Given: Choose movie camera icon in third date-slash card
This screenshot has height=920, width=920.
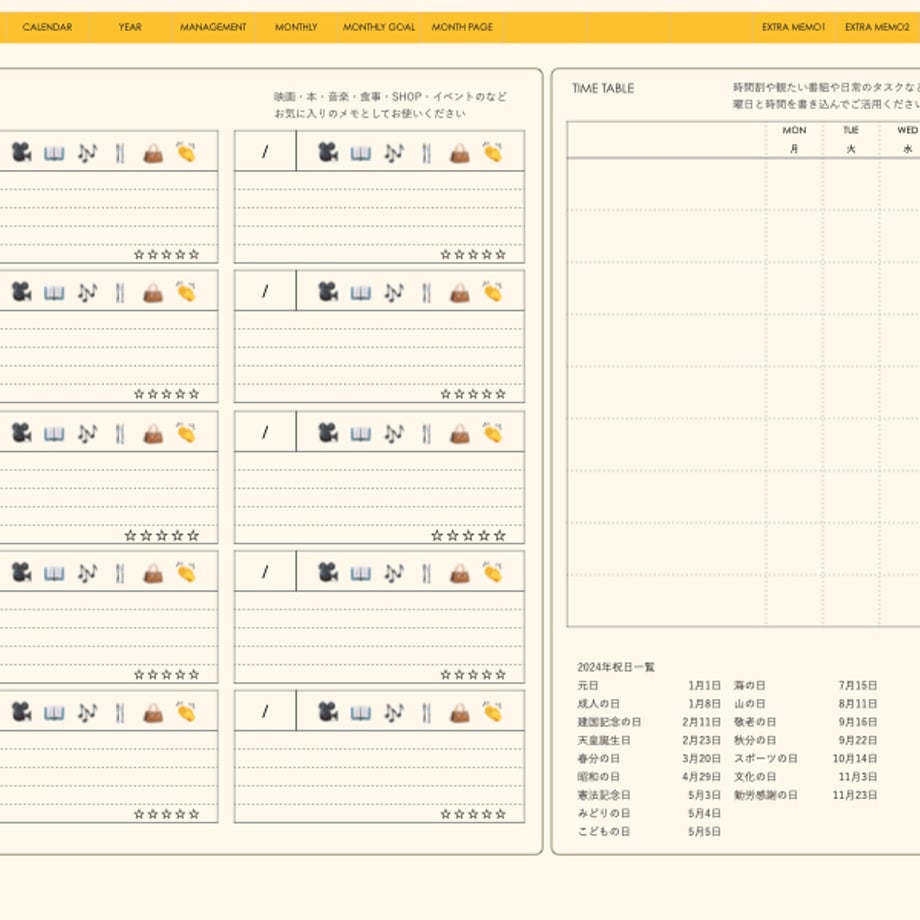Looking at the screenshot, I should click(328, 433).
